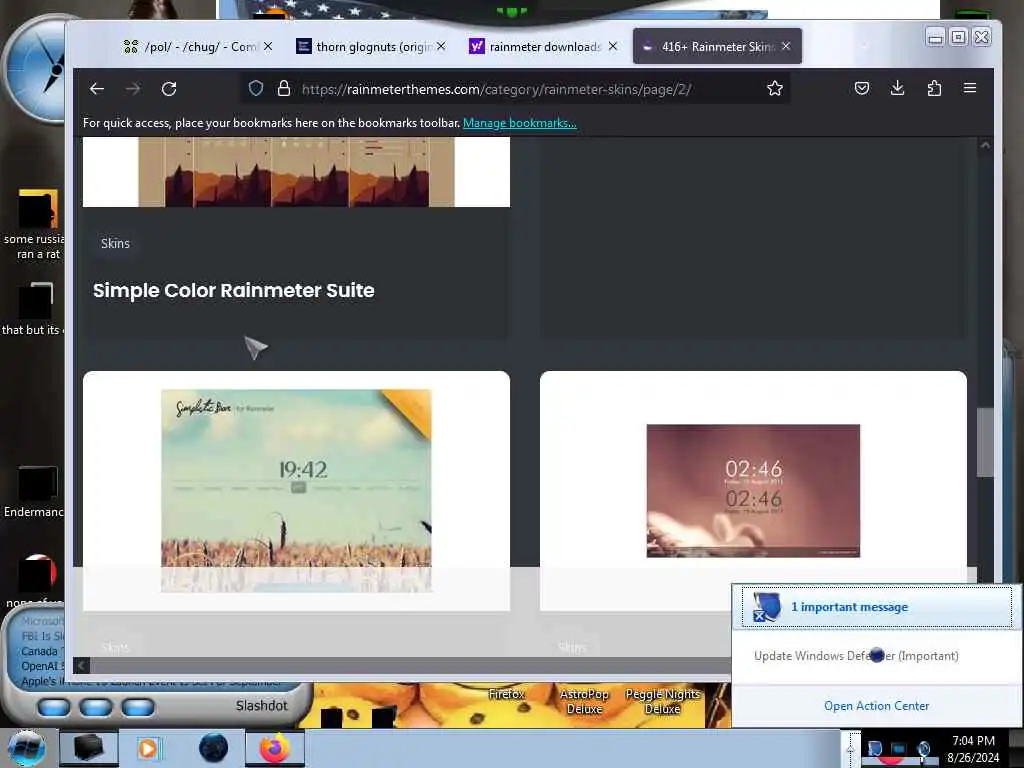Click the forward navigation arrow
1024x768 pixels.
coord(133,89)
